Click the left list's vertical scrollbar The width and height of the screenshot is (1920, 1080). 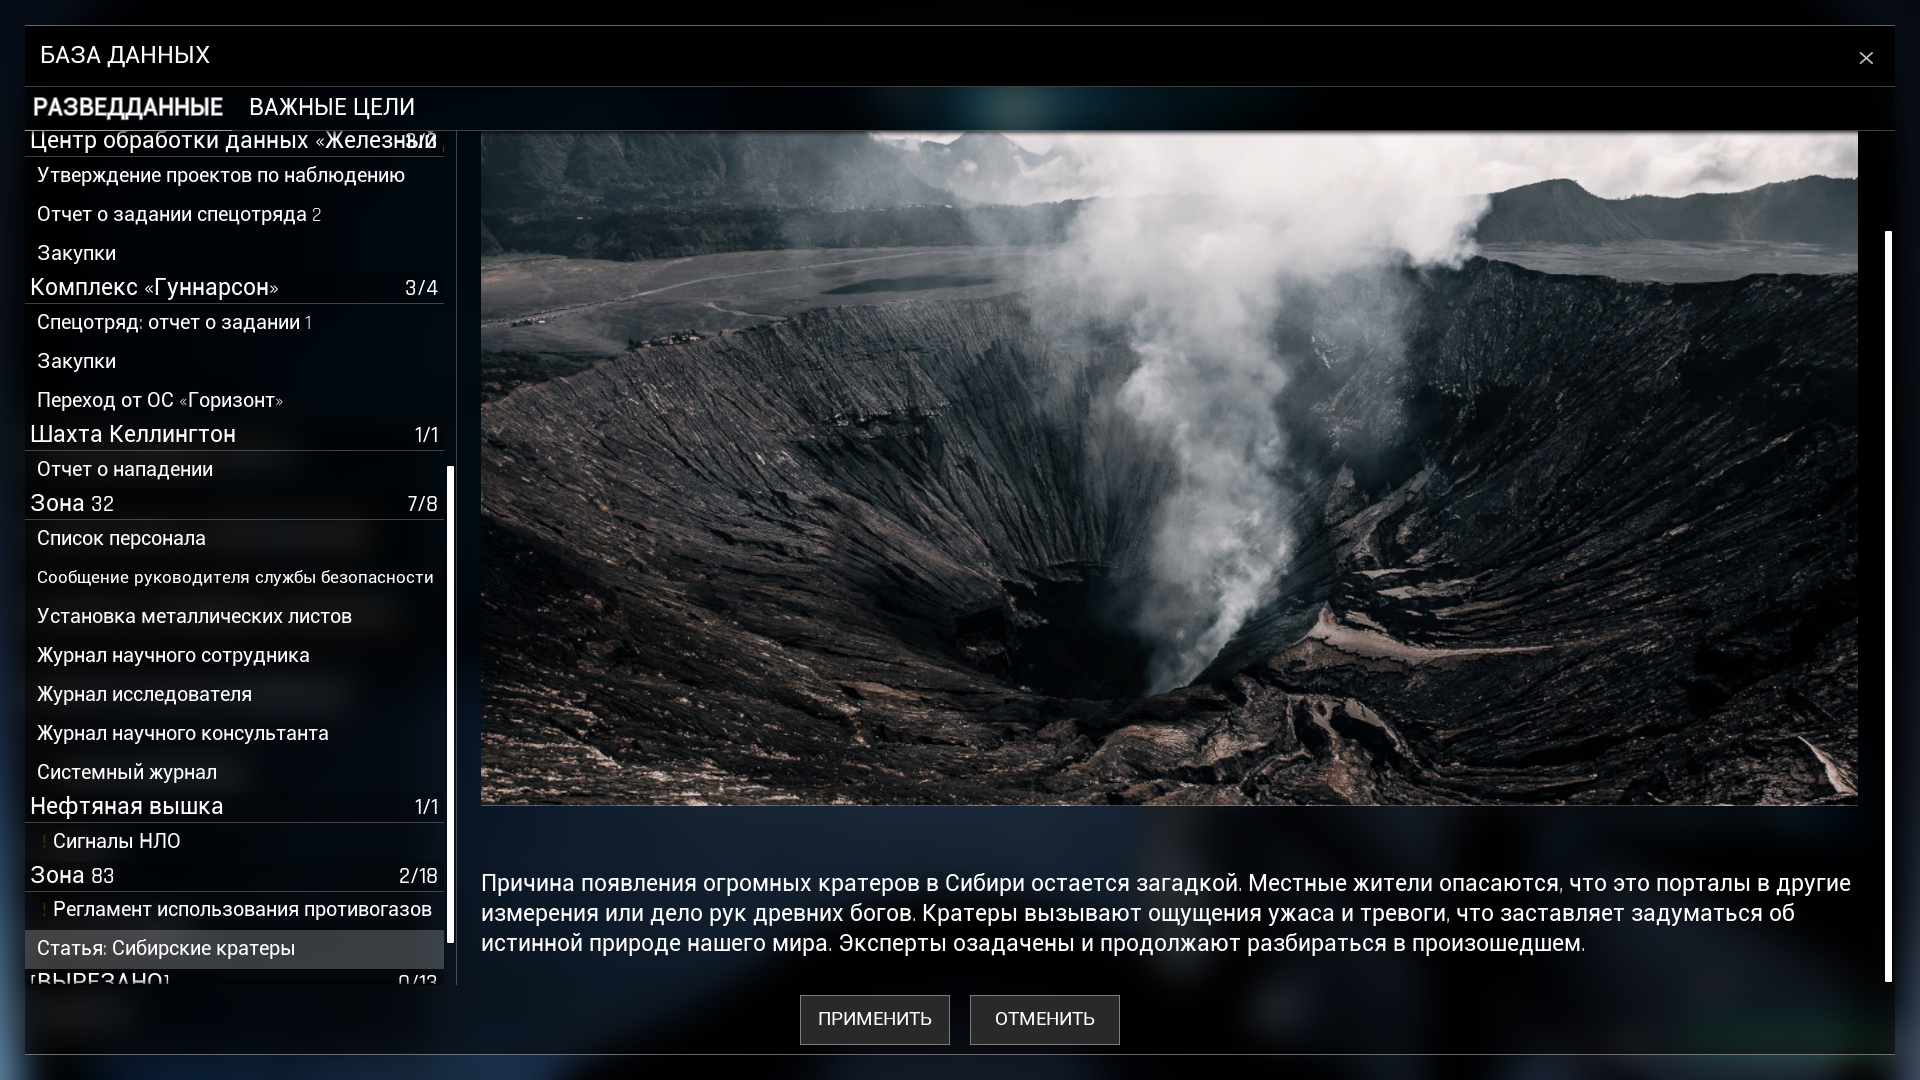pyautogui.click(x=451, y=700)
